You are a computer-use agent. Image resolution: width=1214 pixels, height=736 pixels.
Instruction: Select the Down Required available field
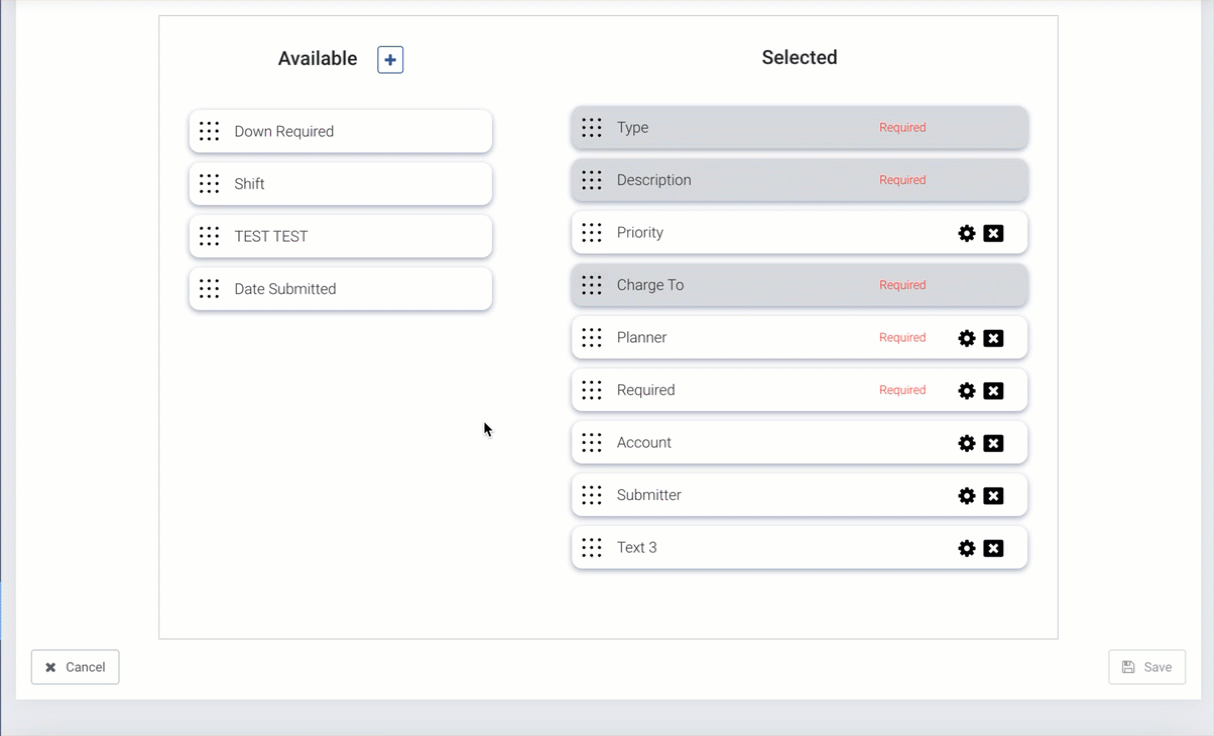[x=340, y=131]
